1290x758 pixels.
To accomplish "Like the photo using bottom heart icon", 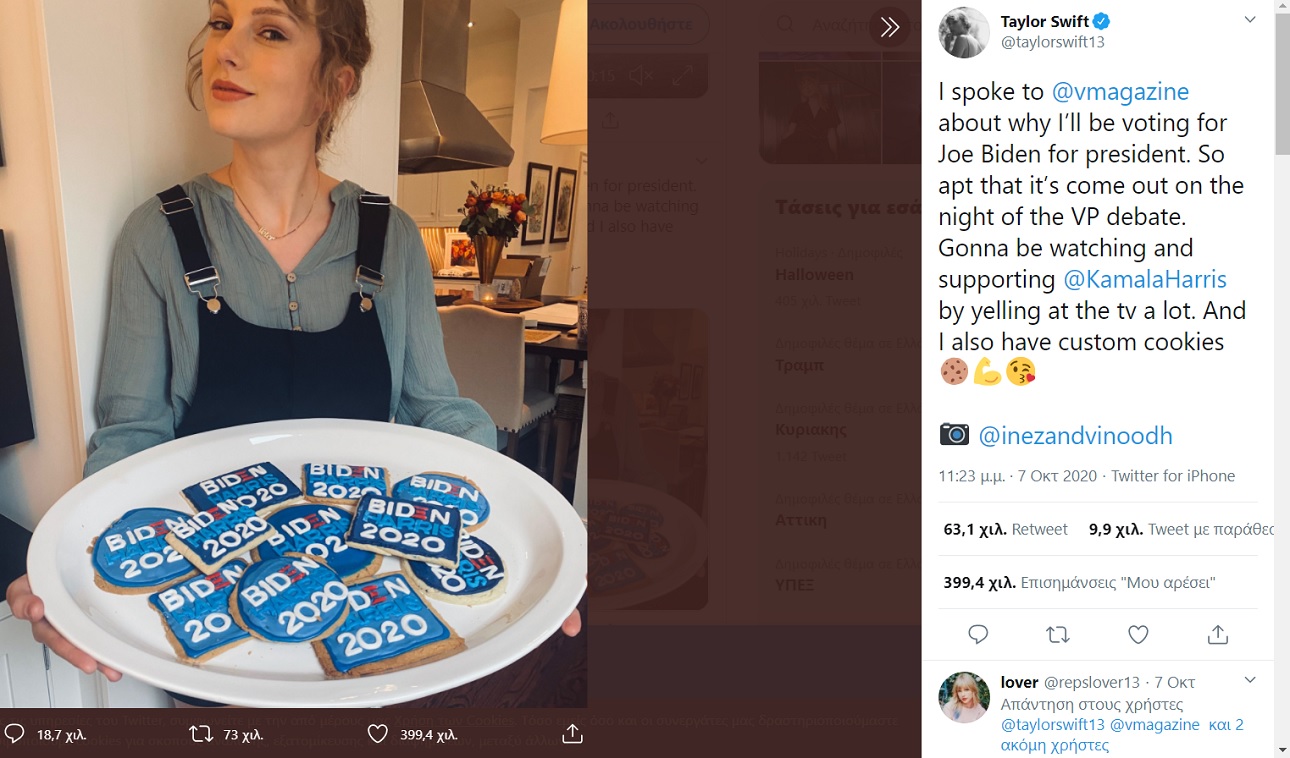I will click(377, 734).
